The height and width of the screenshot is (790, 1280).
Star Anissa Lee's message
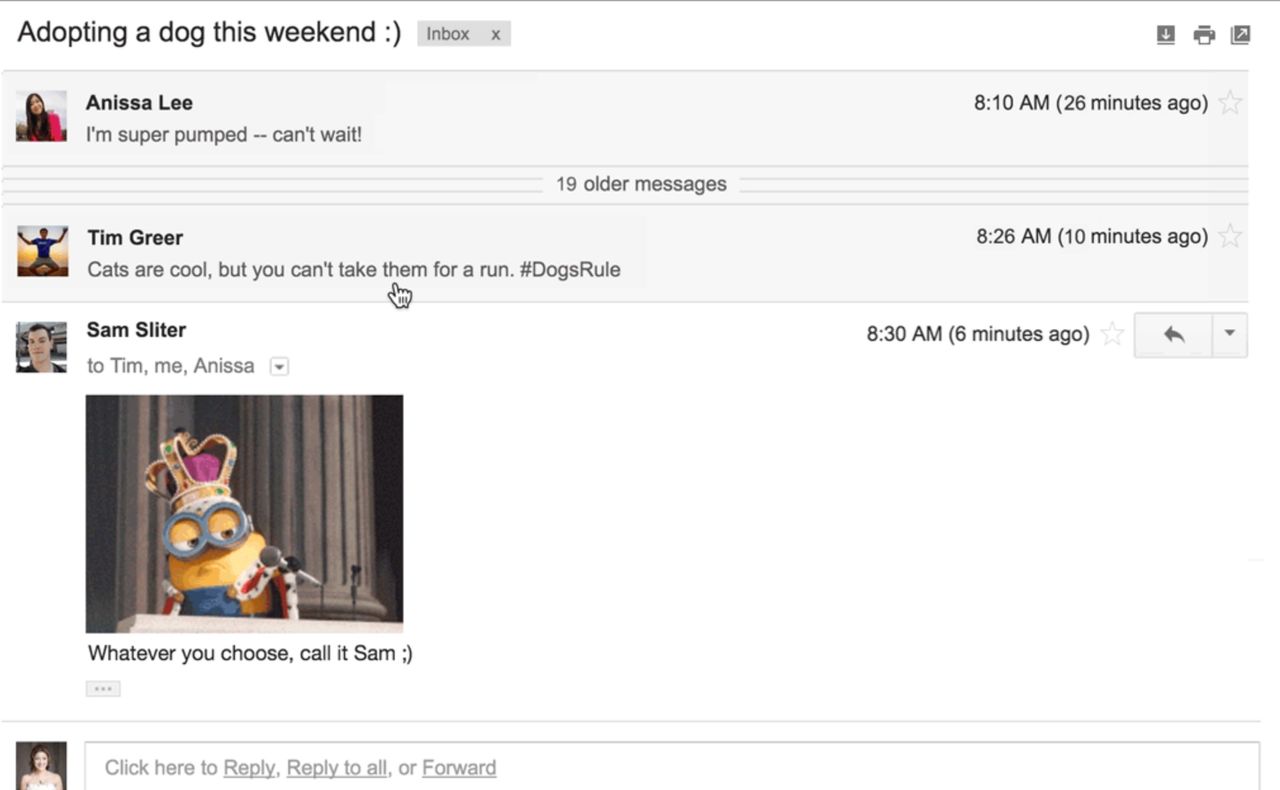pyautogui.click(x=1231, y=103)
